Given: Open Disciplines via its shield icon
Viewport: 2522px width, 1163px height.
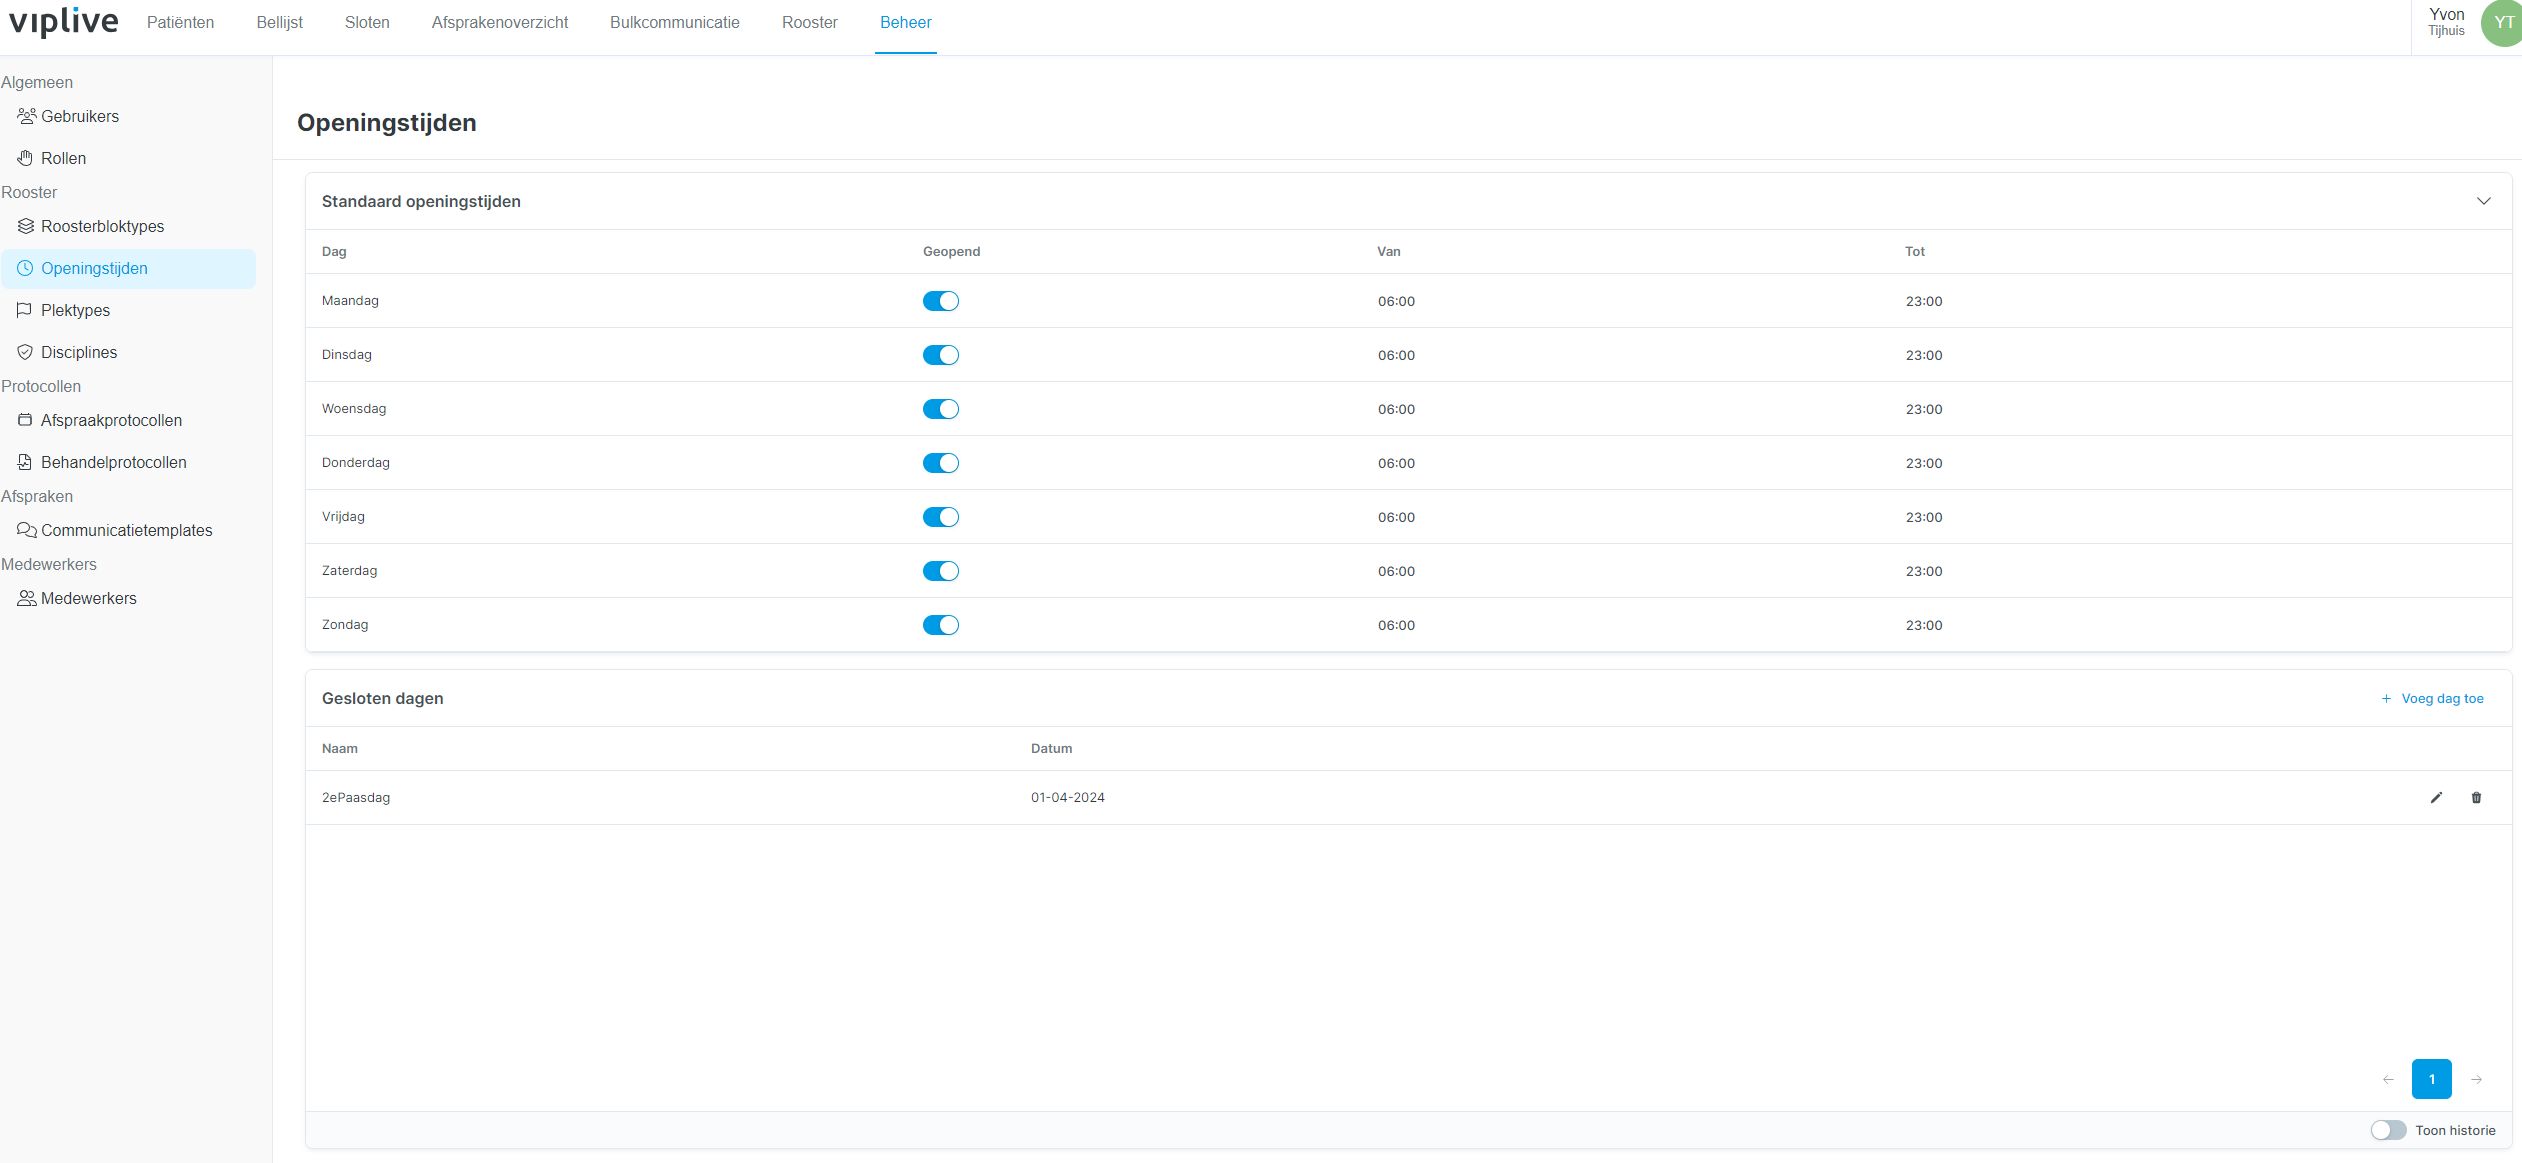Looking at the screenshot, I should pos(25,352).
